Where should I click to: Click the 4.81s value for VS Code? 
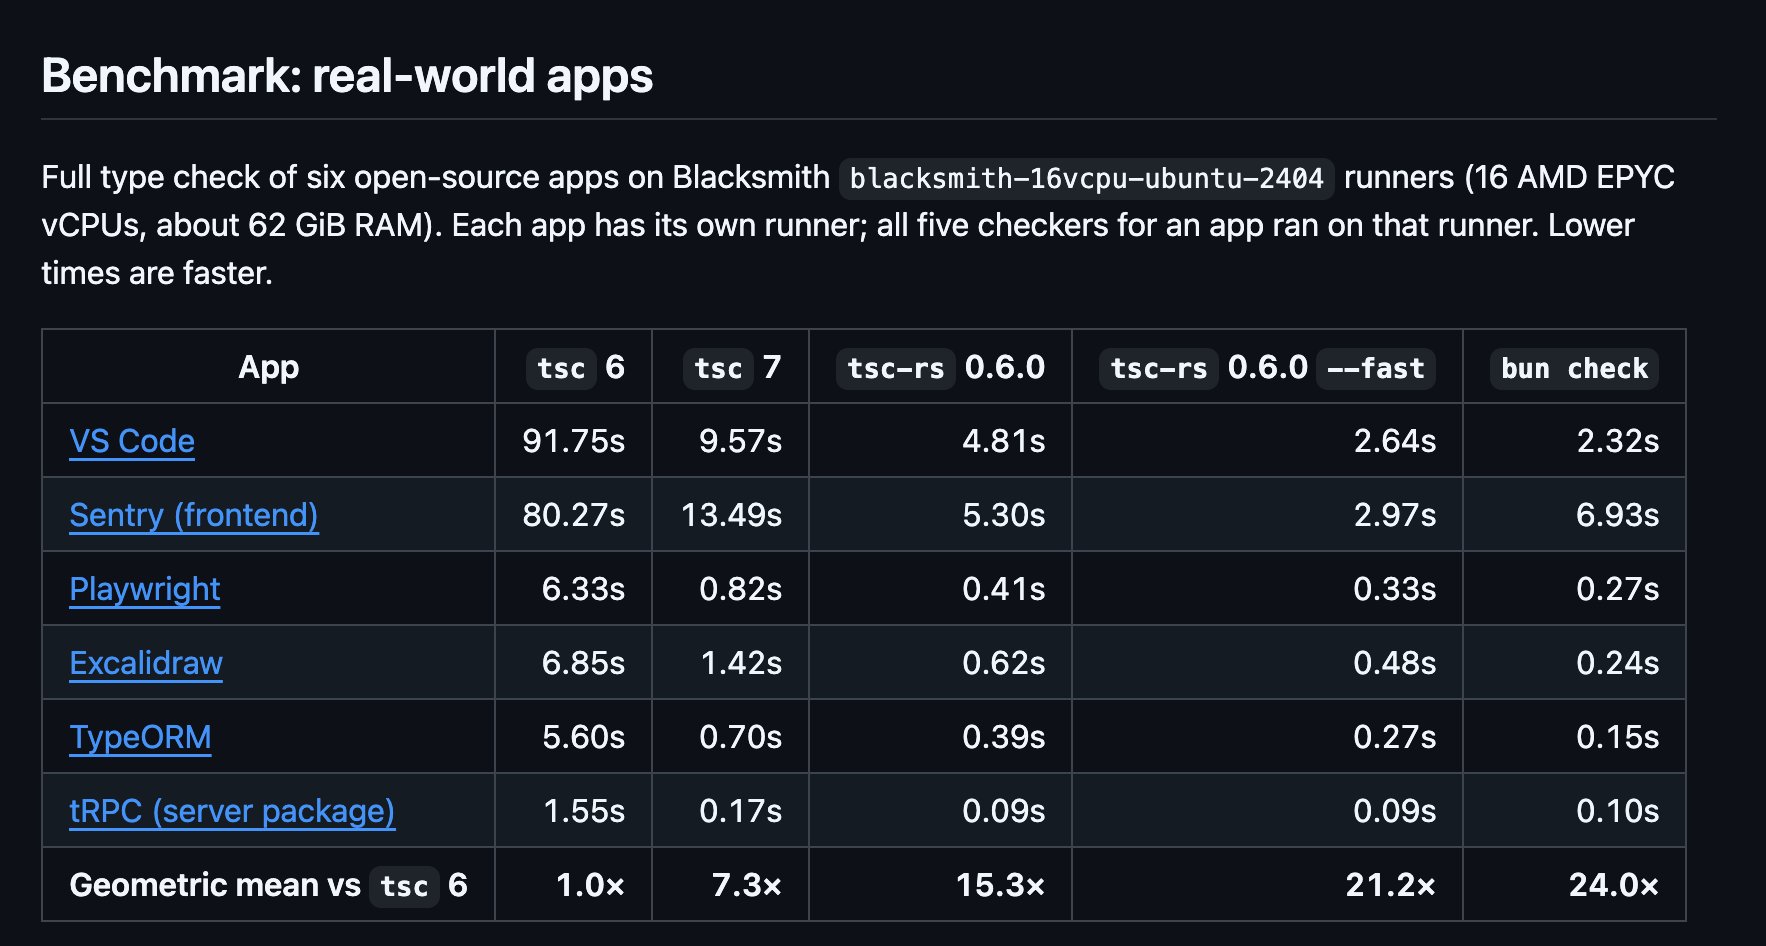click(x=1003, y=441)
